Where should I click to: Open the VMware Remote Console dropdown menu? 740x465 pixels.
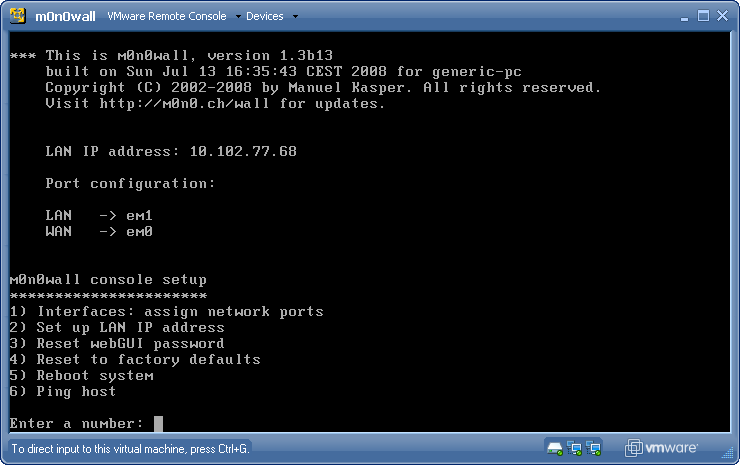[174, 16]
